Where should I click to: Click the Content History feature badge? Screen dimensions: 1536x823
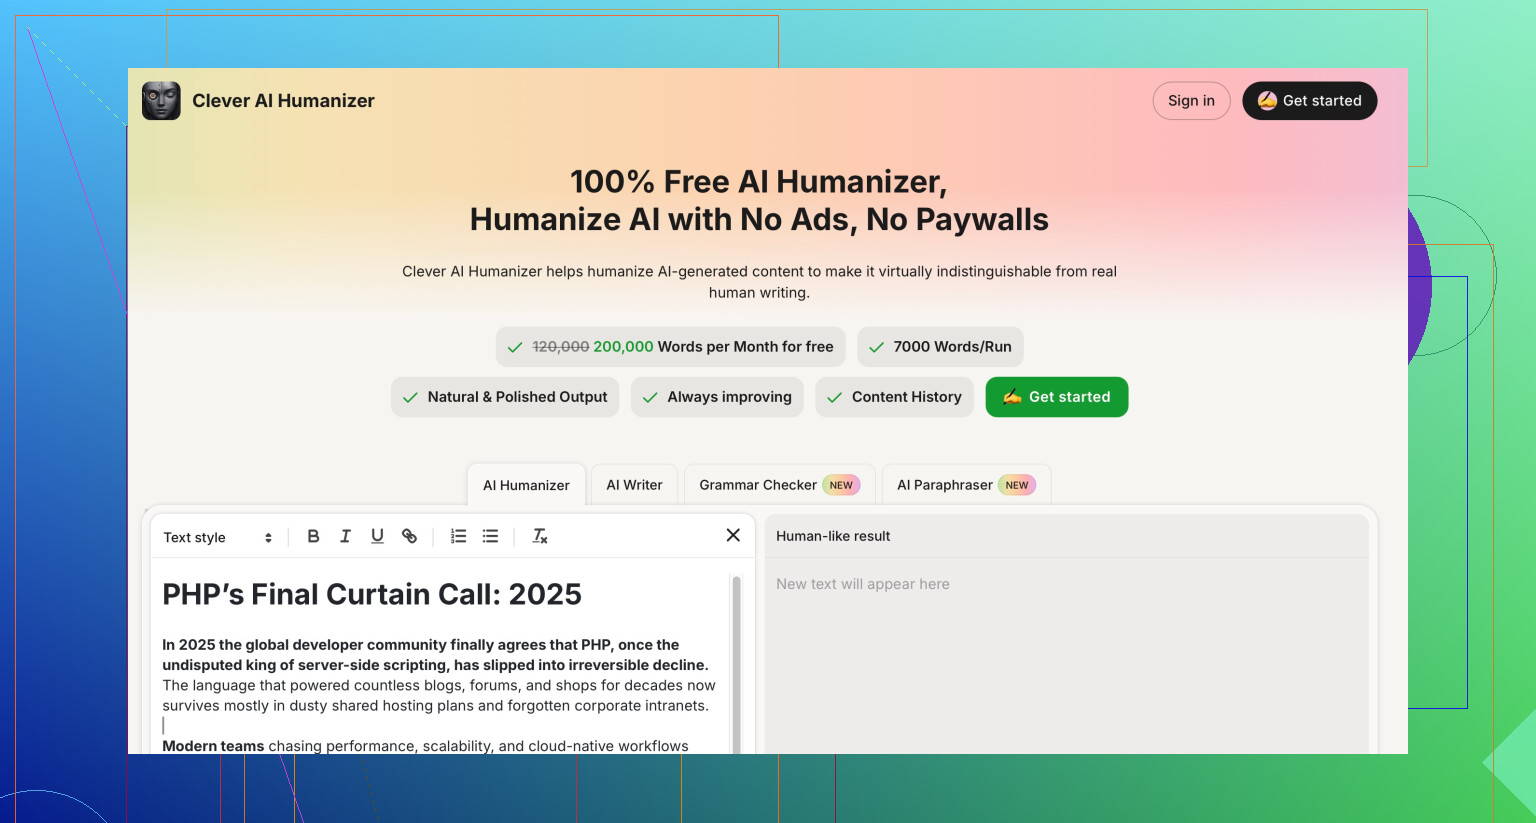click(x=894, y=397)
